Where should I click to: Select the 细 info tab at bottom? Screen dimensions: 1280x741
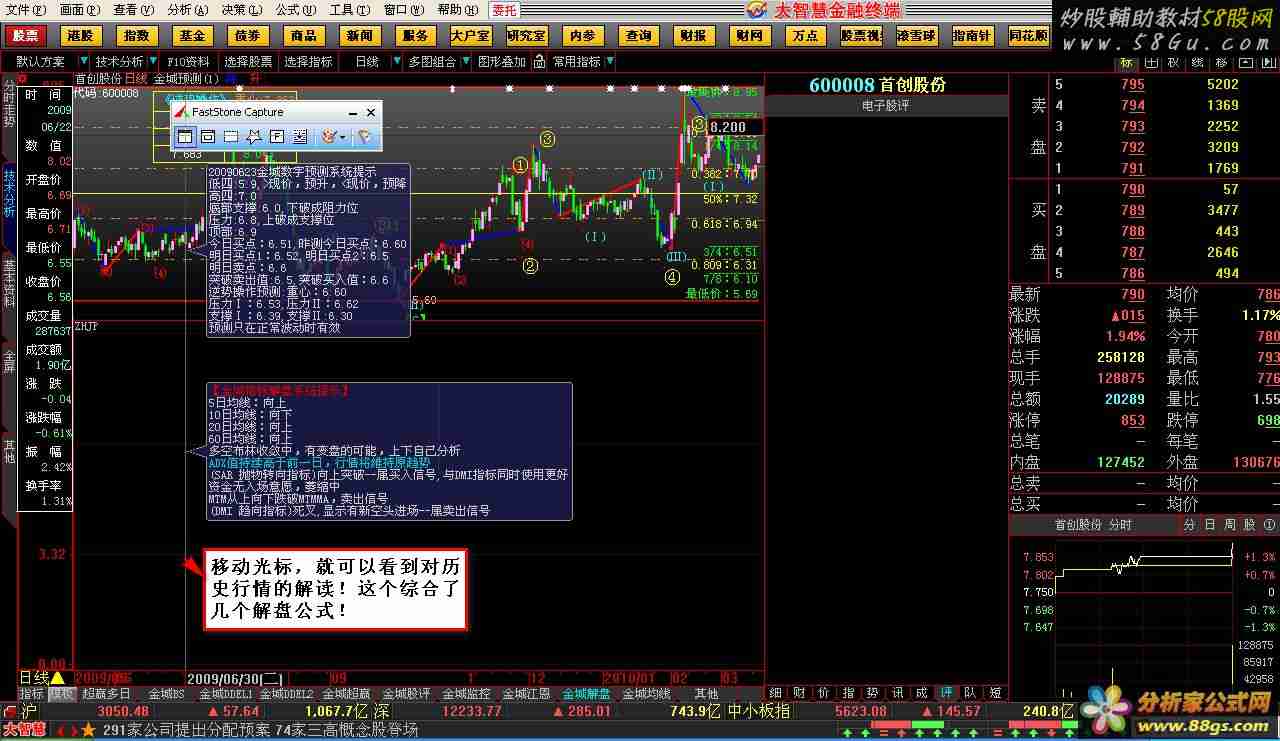tap(775, 692)
